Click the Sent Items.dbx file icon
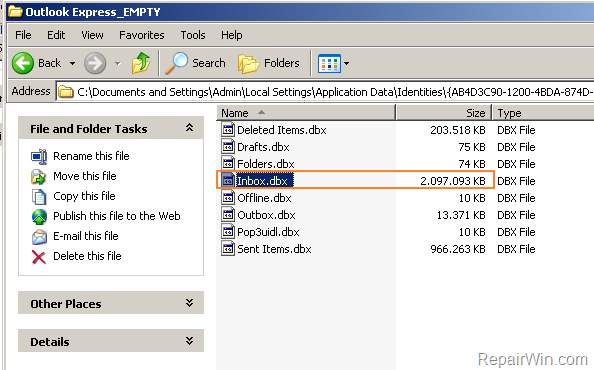The width and height of the screenshot is (594, 370). click(x=228, y=248)
